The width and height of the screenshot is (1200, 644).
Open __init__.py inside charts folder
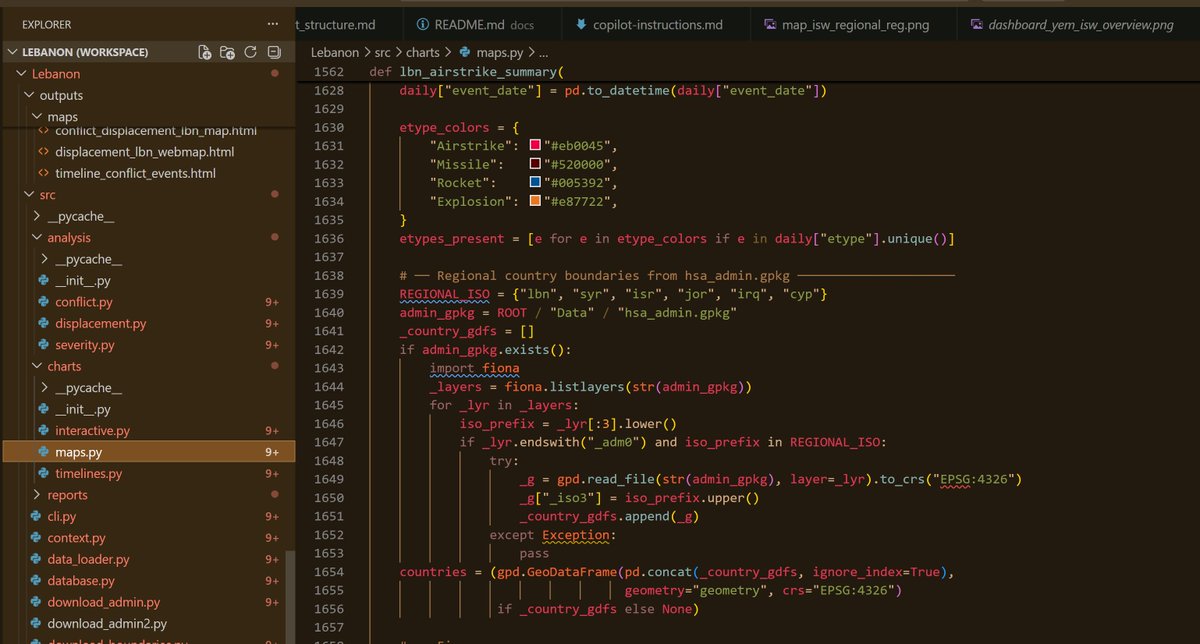click(82, 410)
